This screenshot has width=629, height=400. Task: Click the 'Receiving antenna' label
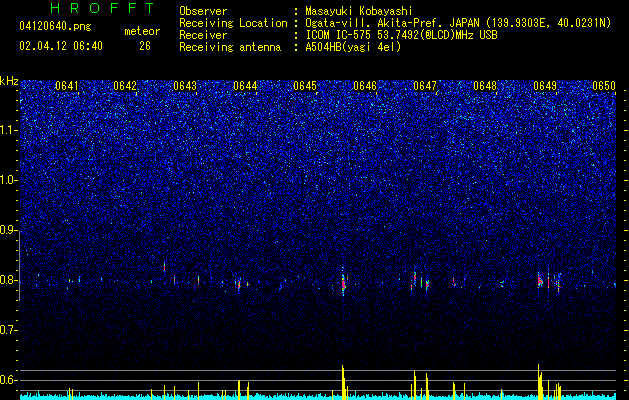[230, 47]
